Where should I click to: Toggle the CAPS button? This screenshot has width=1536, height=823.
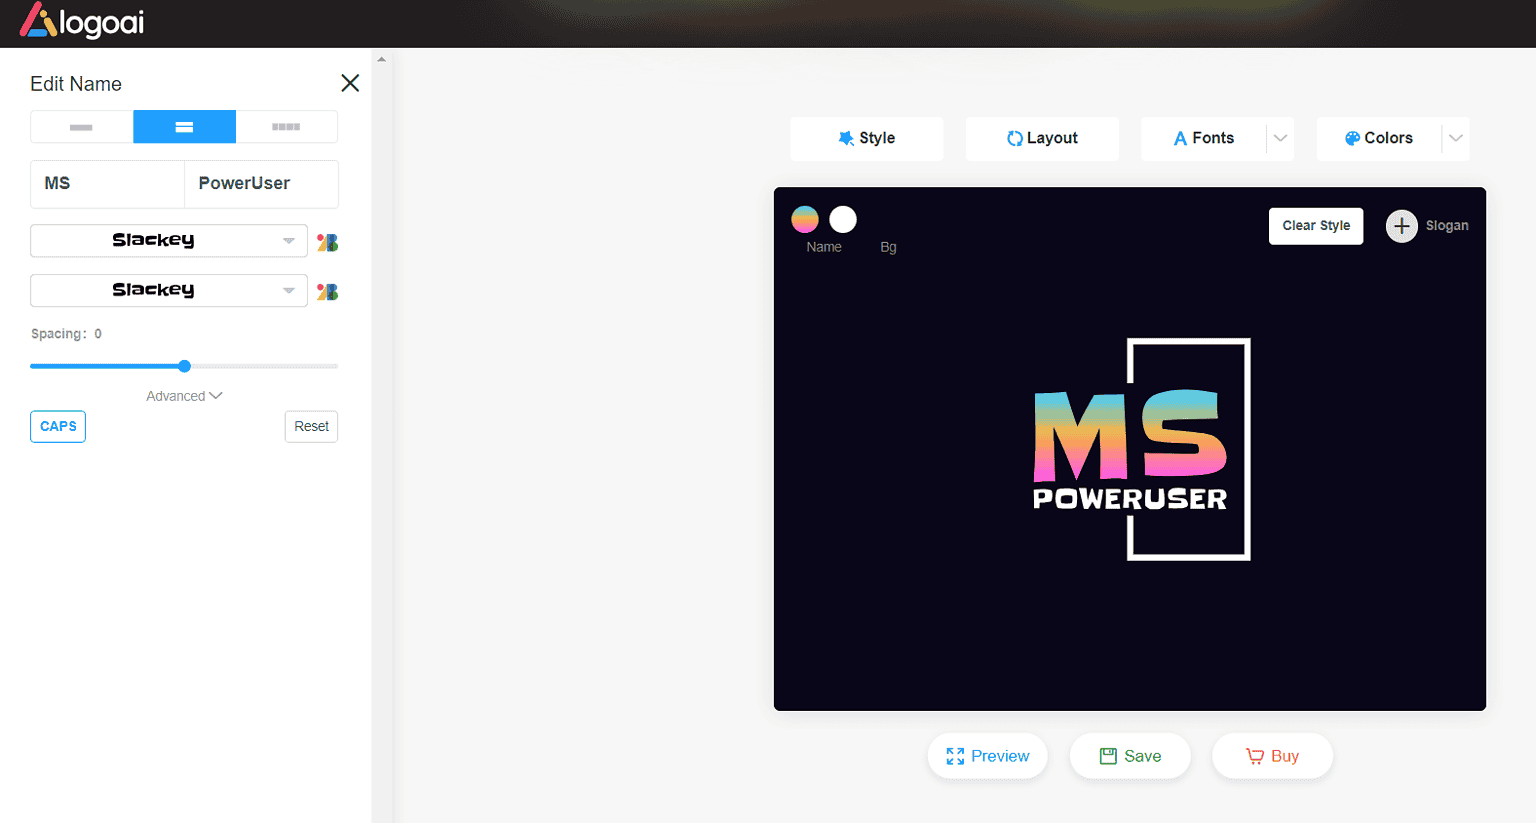pos(58,427)
